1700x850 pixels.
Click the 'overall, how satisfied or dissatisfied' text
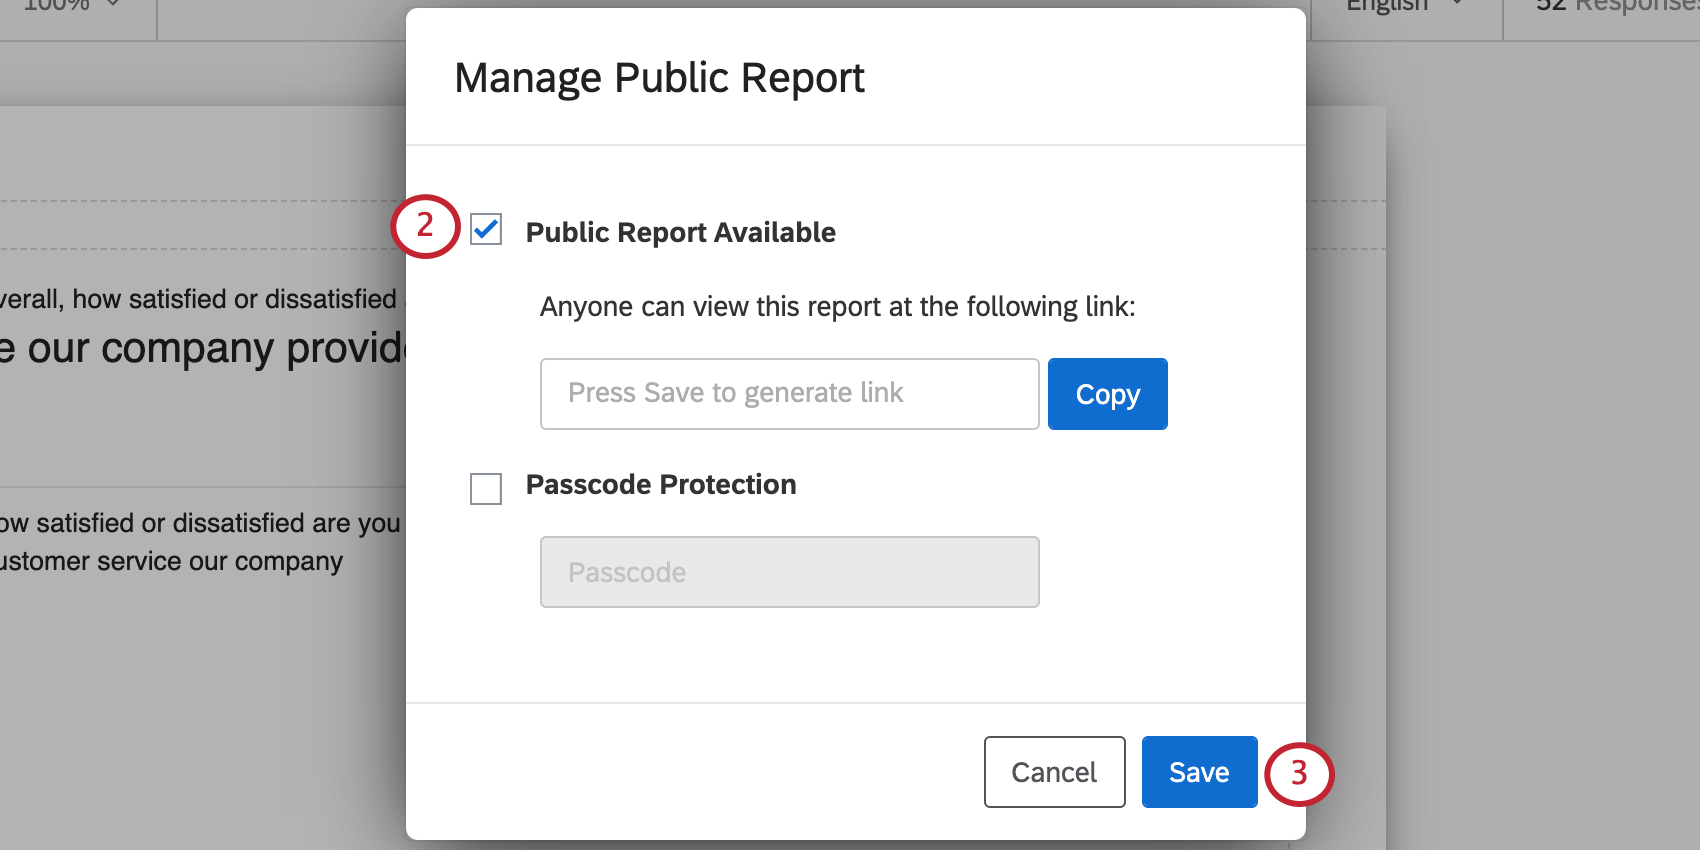coord(200,299)
